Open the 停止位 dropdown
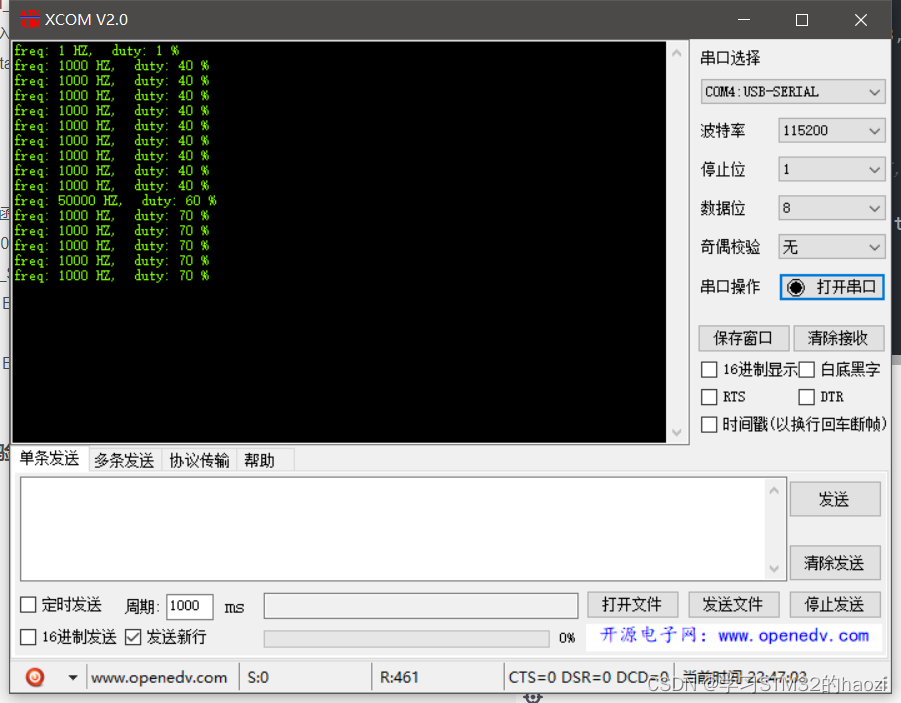 [831, 170]
